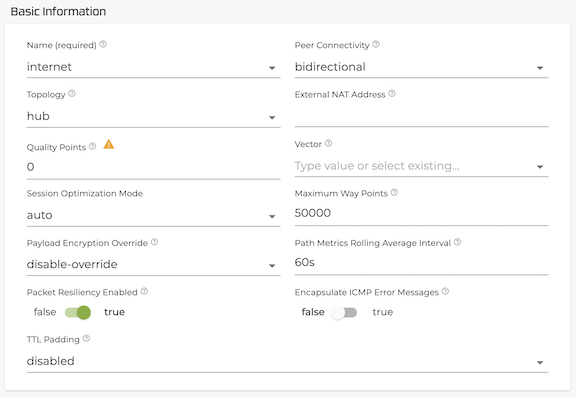Click the Path Metrics interval field showing 60s
This screenshot has width=576, height=397.
click(x=421, y=263)
